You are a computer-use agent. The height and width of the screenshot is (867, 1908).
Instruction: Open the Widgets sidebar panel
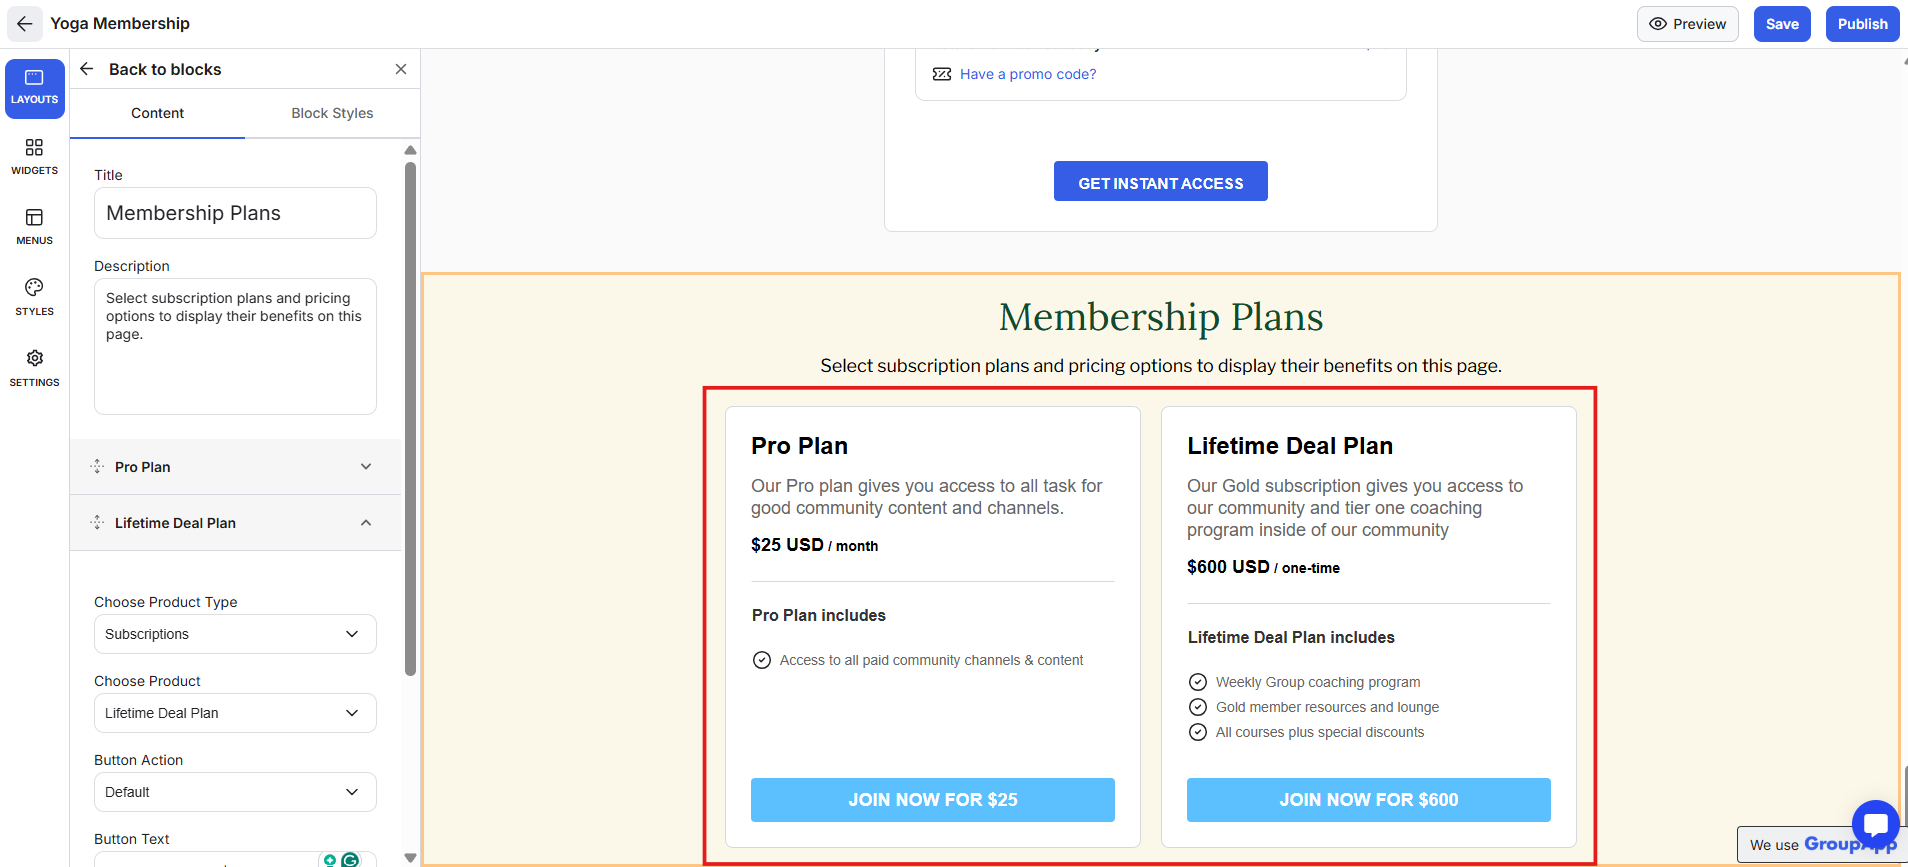pos(35,157)
